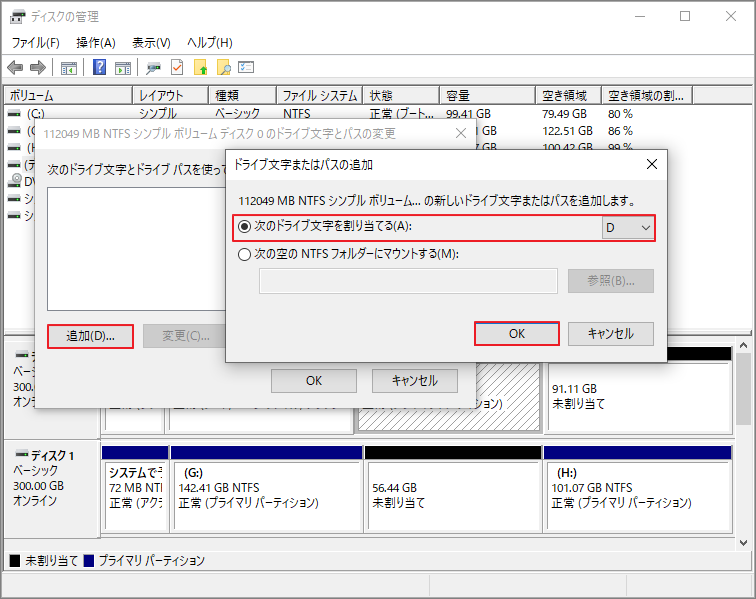756x599 pixels.
Task: Click the ディスク 1 label
Action: [52, 455]
